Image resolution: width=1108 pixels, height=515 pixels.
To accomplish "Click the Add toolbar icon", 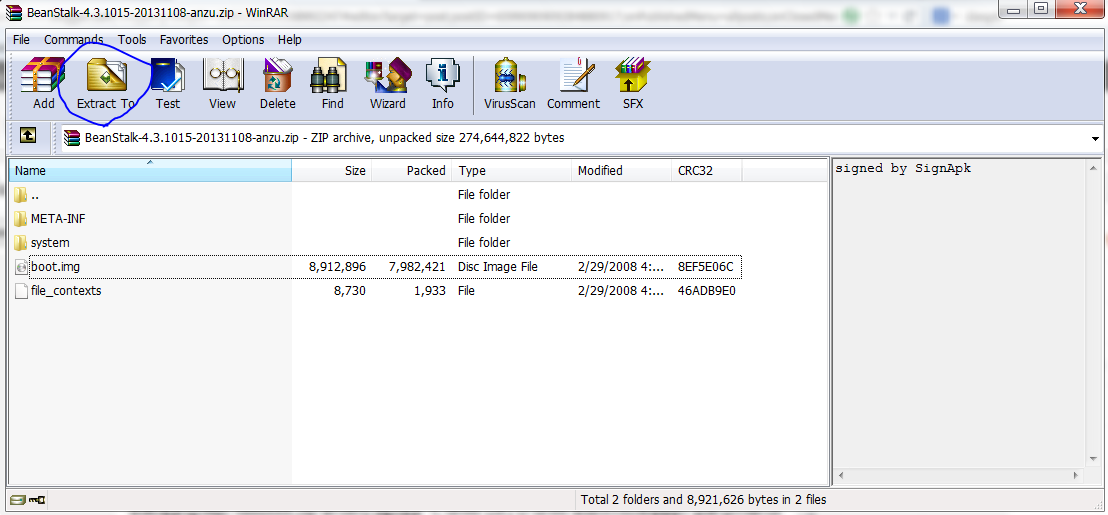I will 43,76.
